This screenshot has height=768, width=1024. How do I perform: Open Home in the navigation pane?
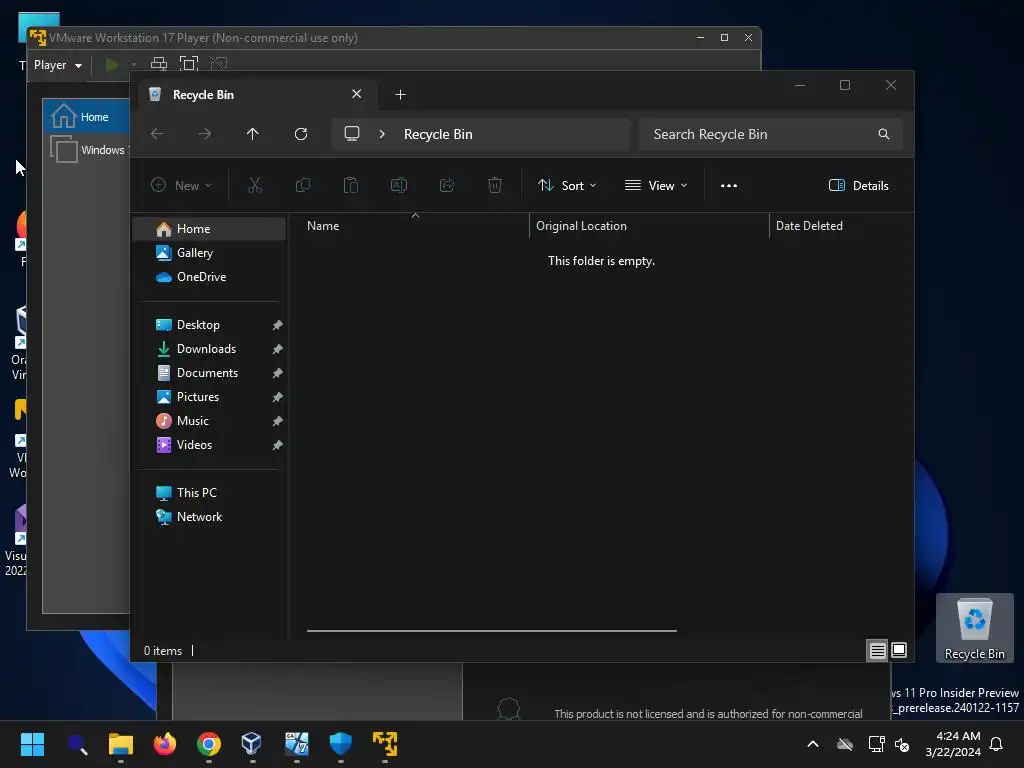pyautogui.click(x=210, y=229)
